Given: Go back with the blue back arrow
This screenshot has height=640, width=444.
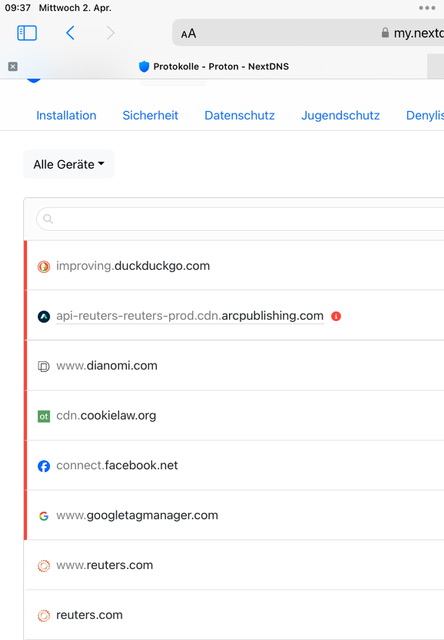Looking at the screenshot, I should point(70,33).
